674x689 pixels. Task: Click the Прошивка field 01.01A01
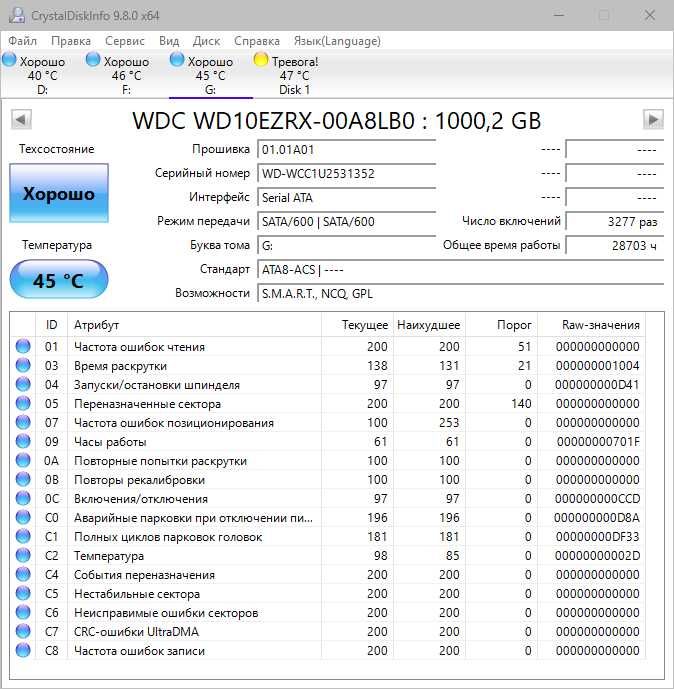pyautogui.click(x=346, y=150)
